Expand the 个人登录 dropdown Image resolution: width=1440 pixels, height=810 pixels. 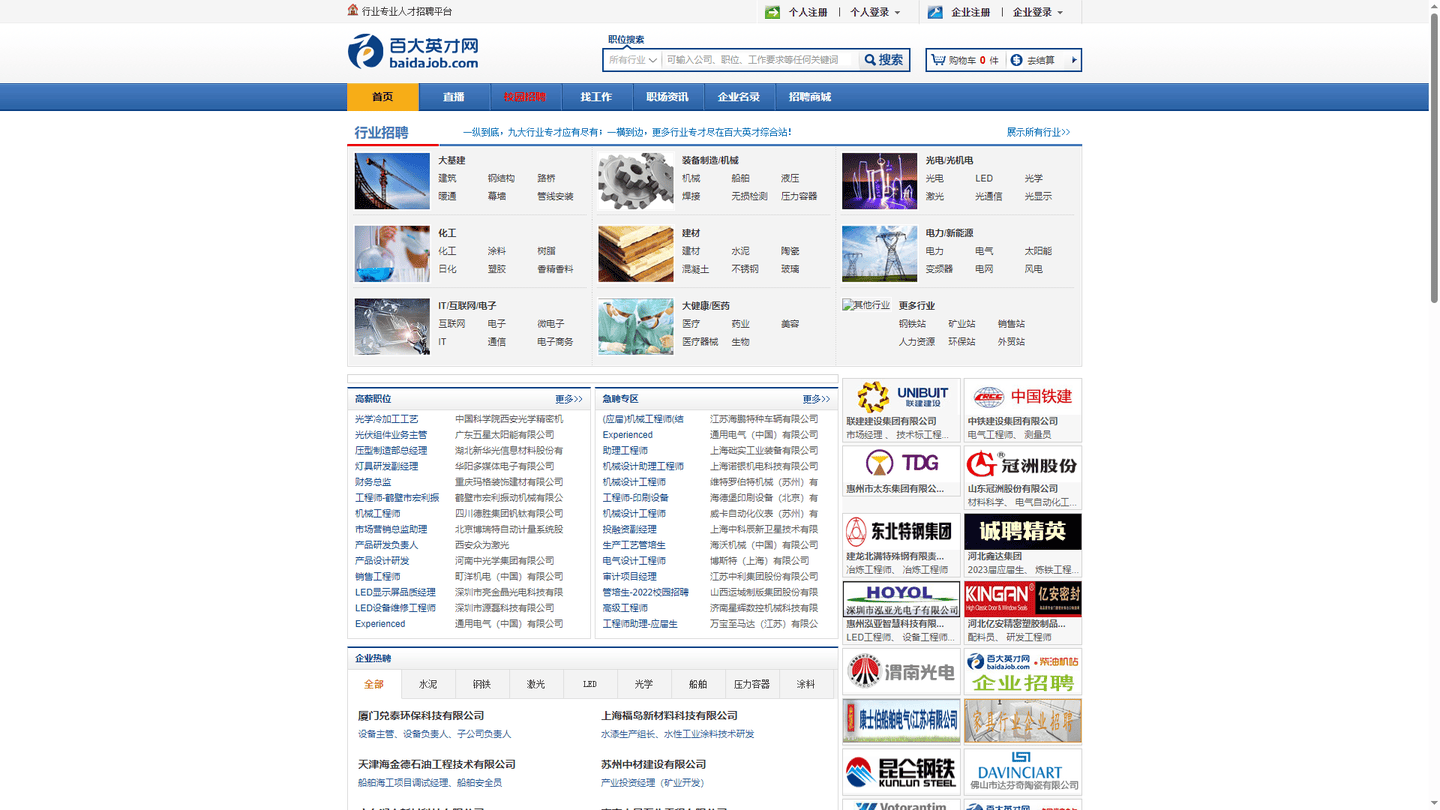(x=875, y=13)
